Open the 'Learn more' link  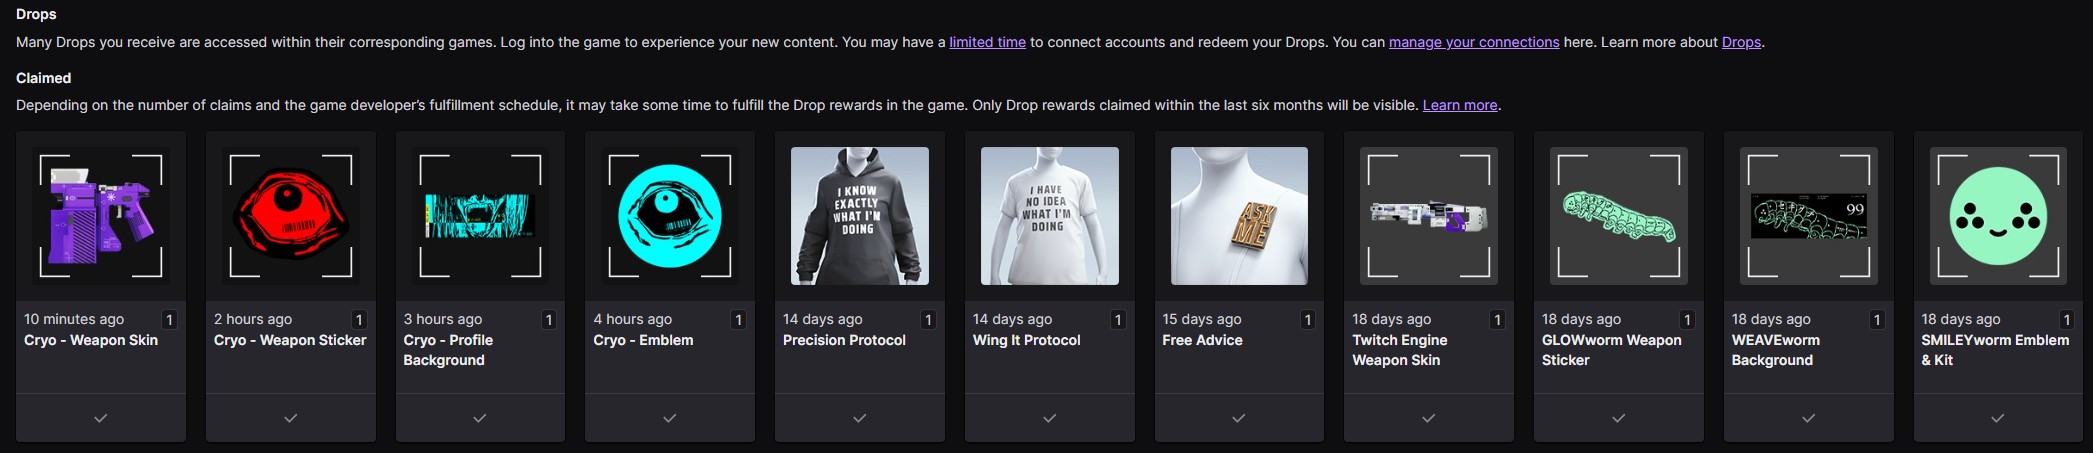[x=1459, y=105]
